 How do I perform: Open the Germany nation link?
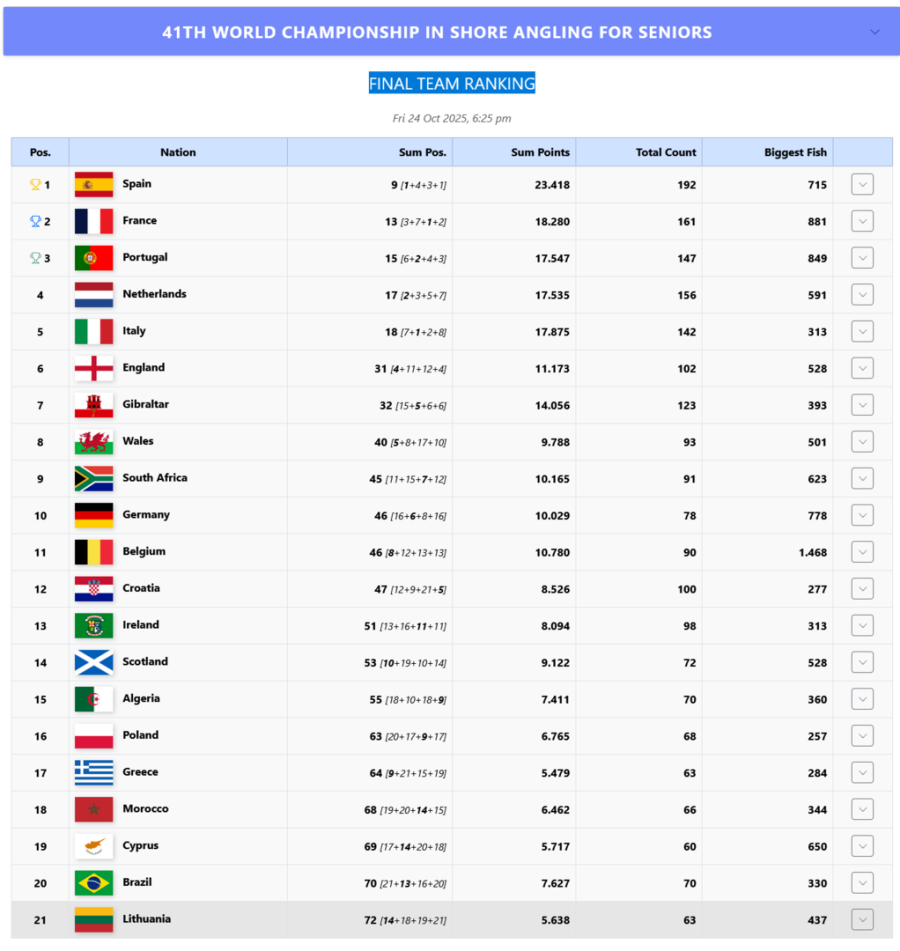146,515
